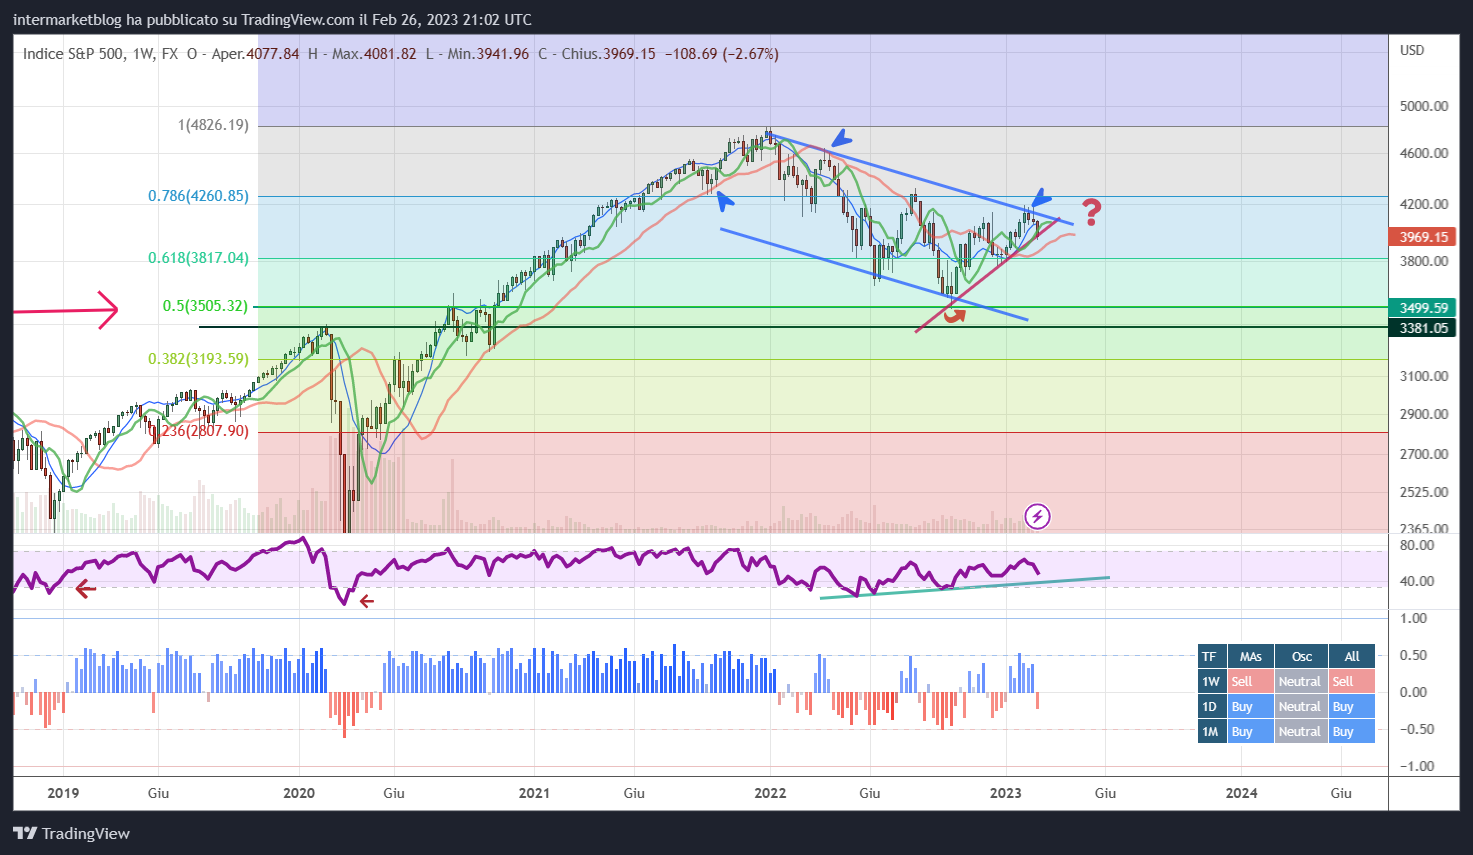Click the 2024 label on time axis
1473x855 pixels.
1242,793
